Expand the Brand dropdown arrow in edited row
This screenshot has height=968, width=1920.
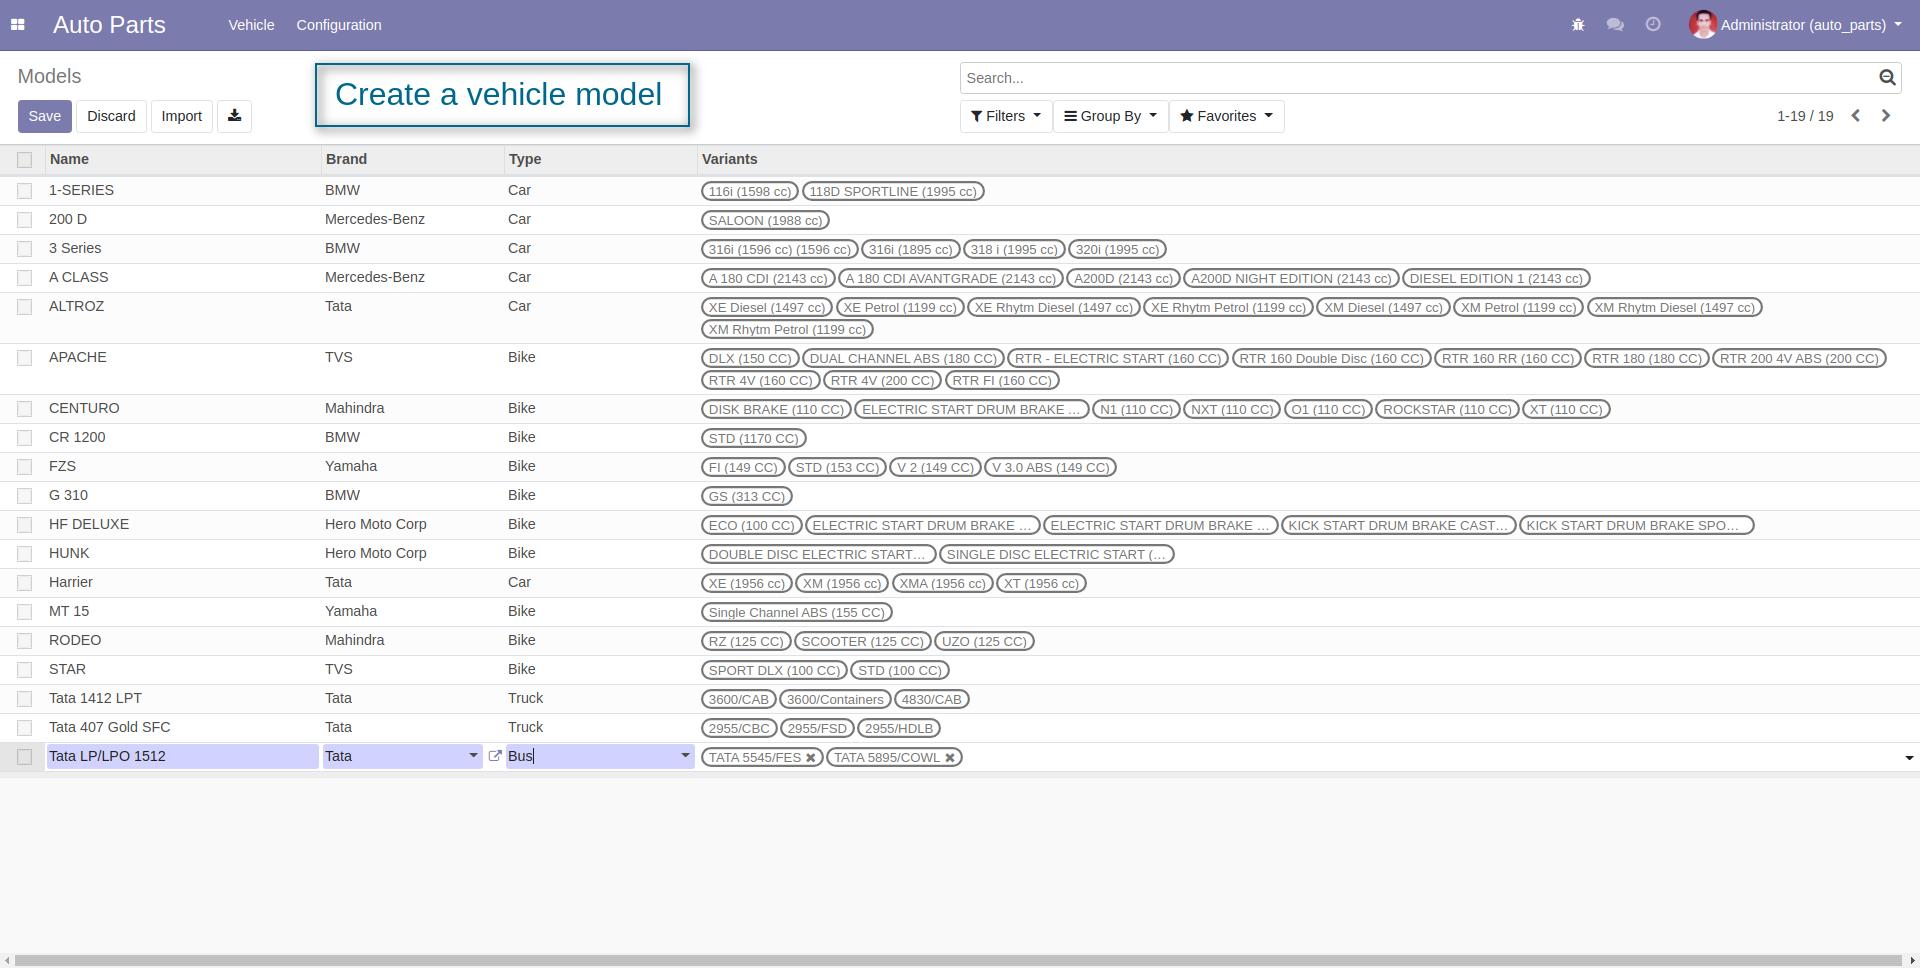pyautogui.click(x=473, y=756)
